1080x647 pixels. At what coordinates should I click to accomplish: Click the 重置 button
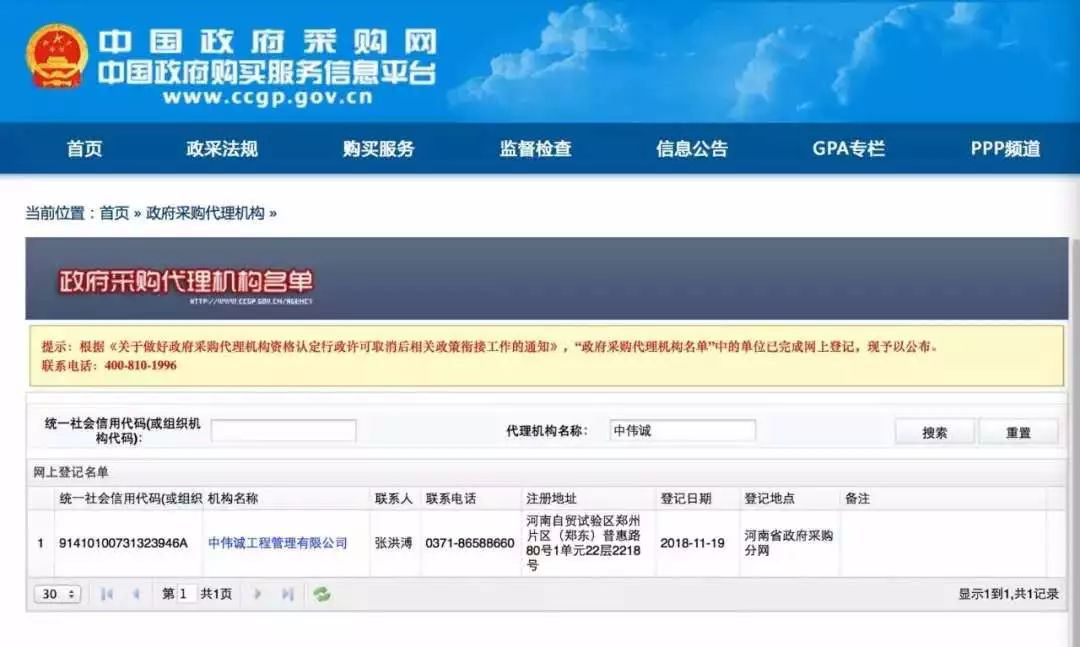coord(1018,432)
